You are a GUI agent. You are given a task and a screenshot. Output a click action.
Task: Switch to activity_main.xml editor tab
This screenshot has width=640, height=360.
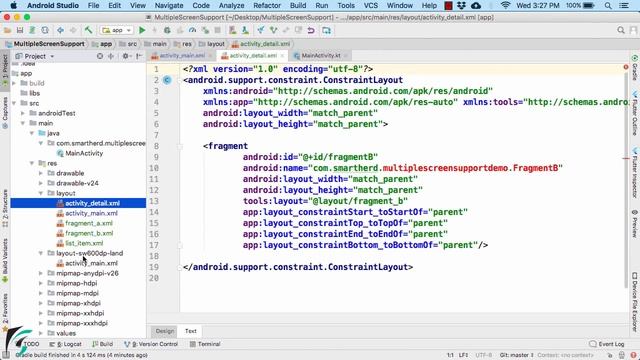pos(182,56)
